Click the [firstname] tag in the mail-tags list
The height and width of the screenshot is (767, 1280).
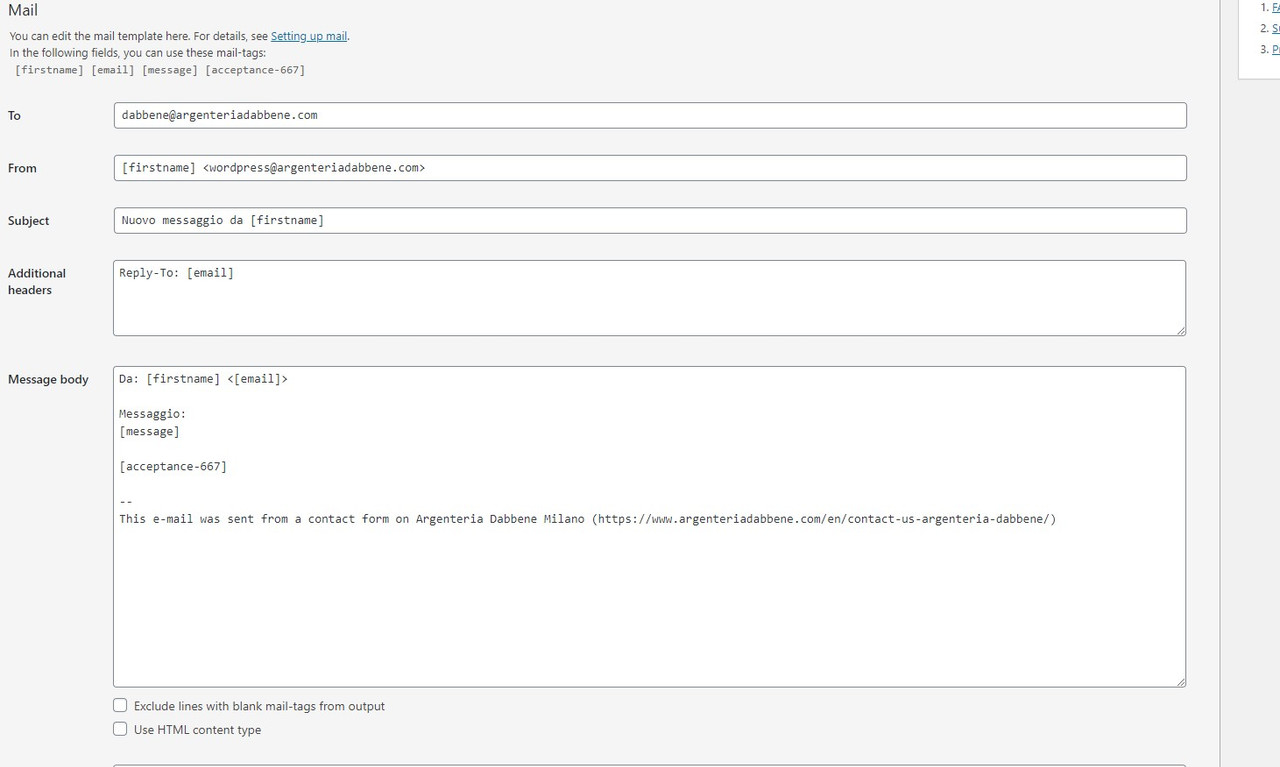[x=49, y=70]
